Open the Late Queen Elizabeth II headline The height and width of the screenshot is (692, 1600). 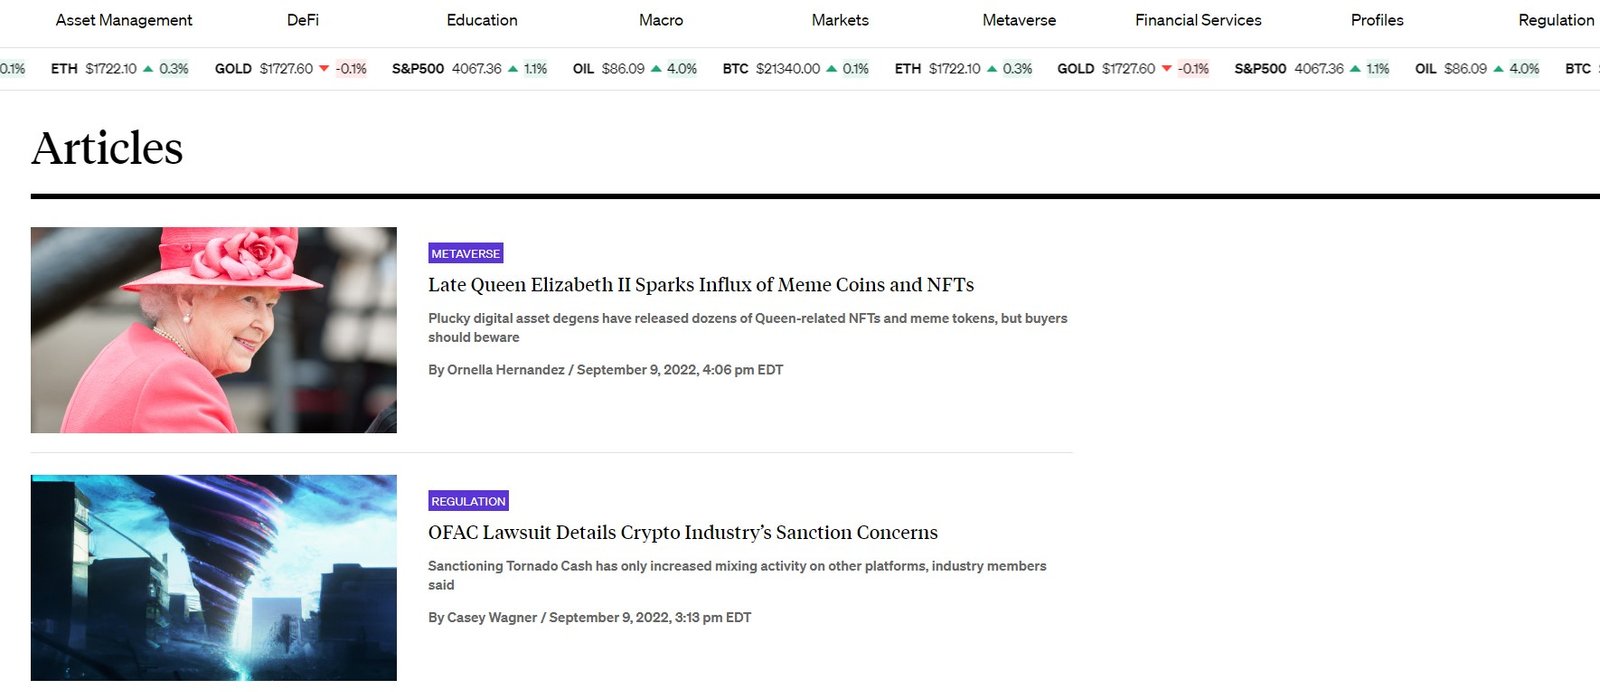tap(701, 285)
